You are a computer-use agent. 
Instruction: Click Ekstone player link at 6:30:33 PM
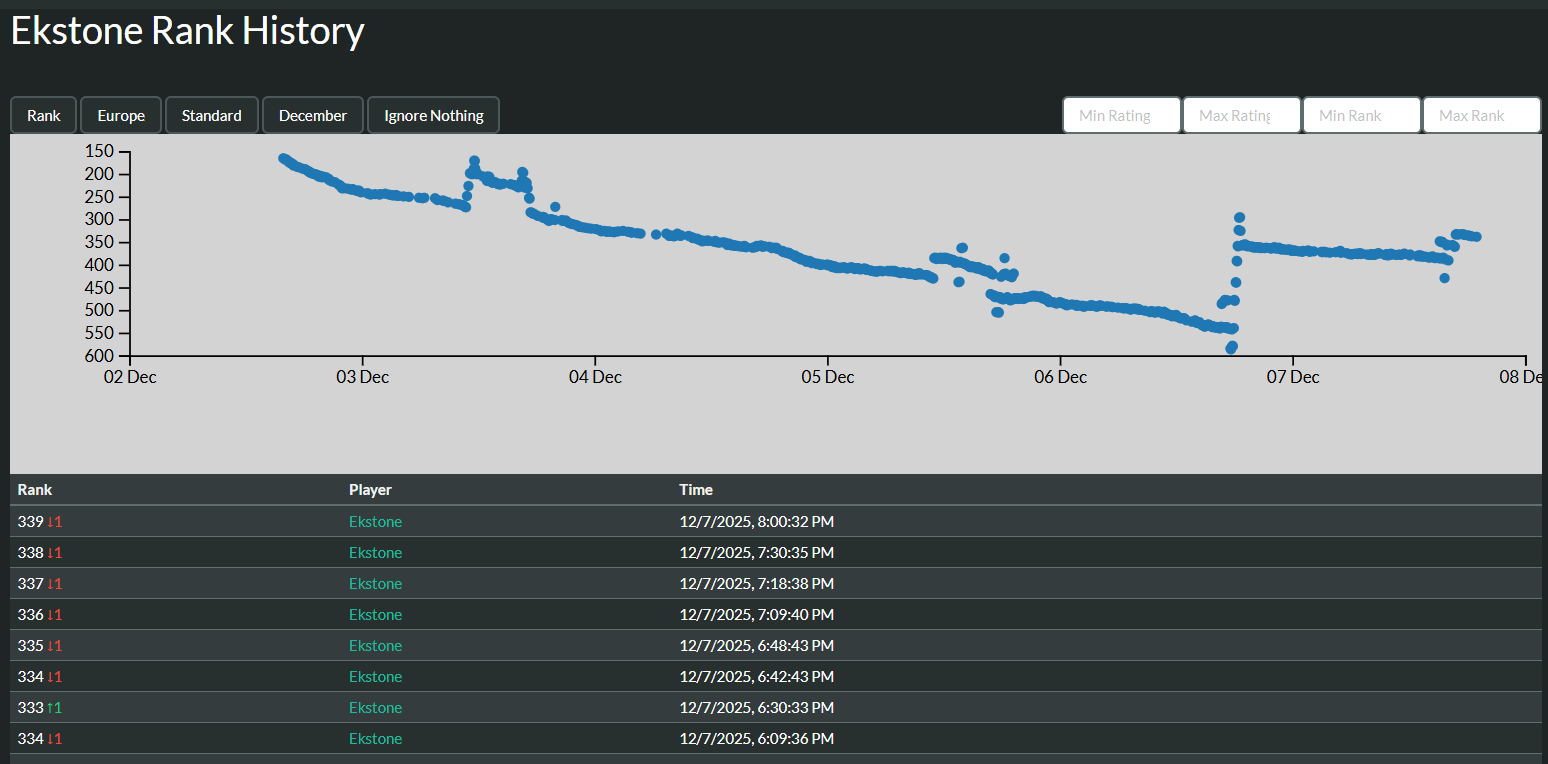point(375,707)
